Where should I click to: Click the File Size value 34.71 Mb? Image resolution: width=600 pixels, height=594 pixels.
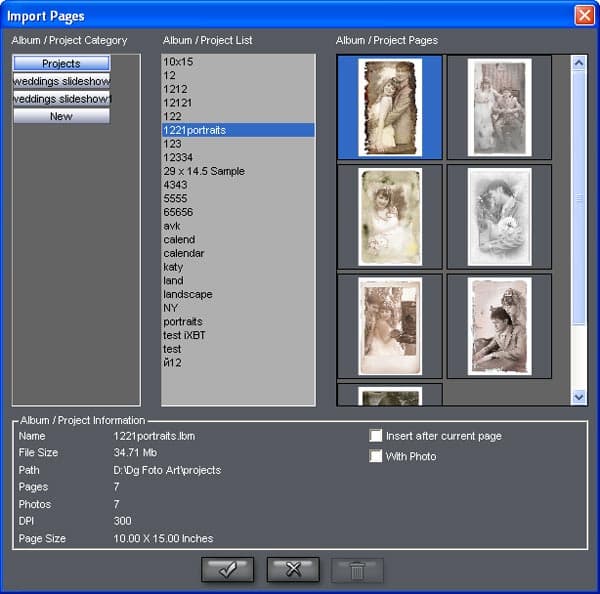(x=135, y=453)
